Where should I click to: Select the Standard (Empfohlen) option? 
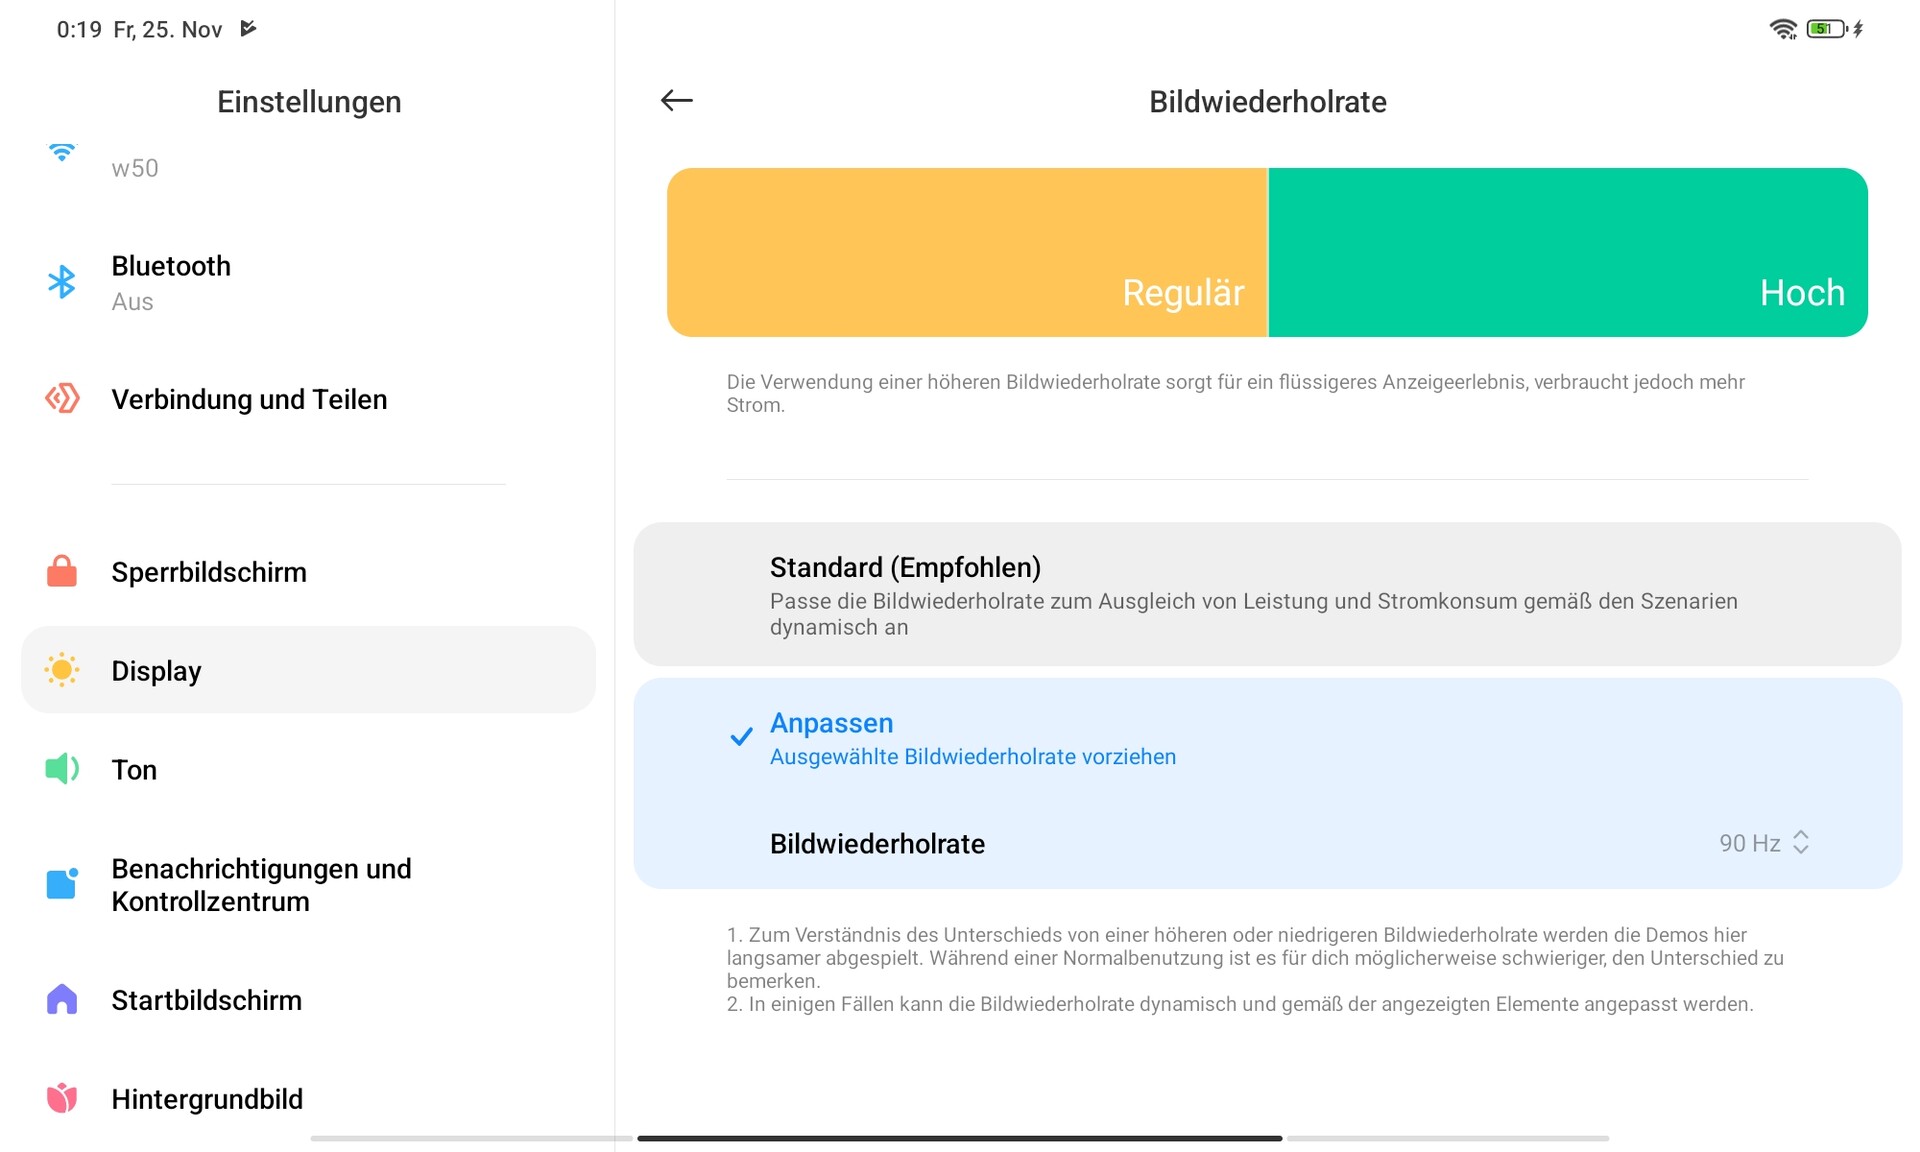pyautogui.click(x=1266, y=594)
